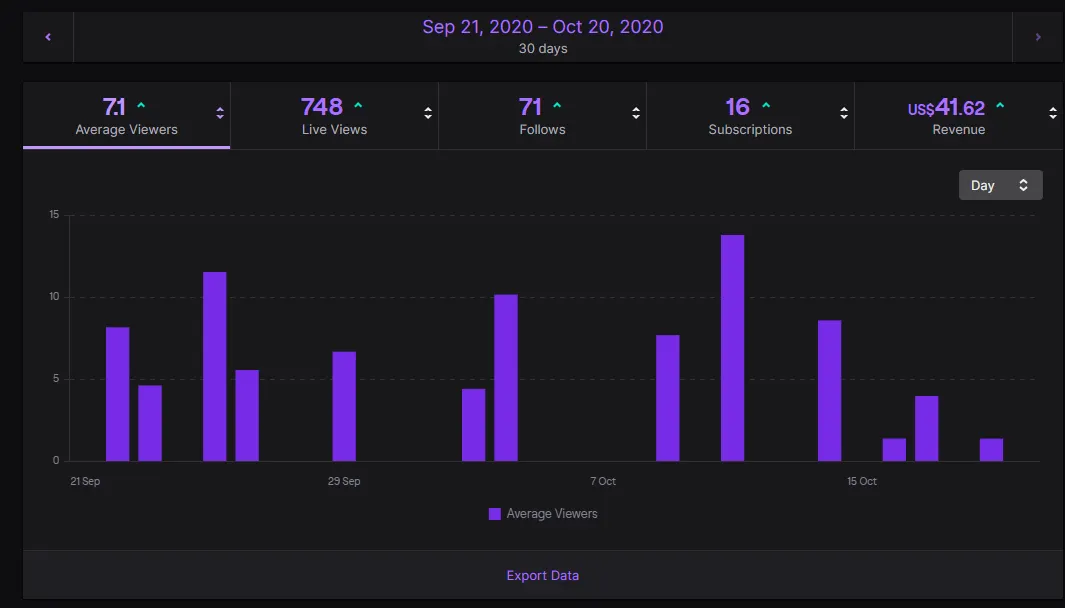Open the Sep 21 – Oct 20 date picker
The height and width of the screenshot is (608, 1065).
point(543,37)
